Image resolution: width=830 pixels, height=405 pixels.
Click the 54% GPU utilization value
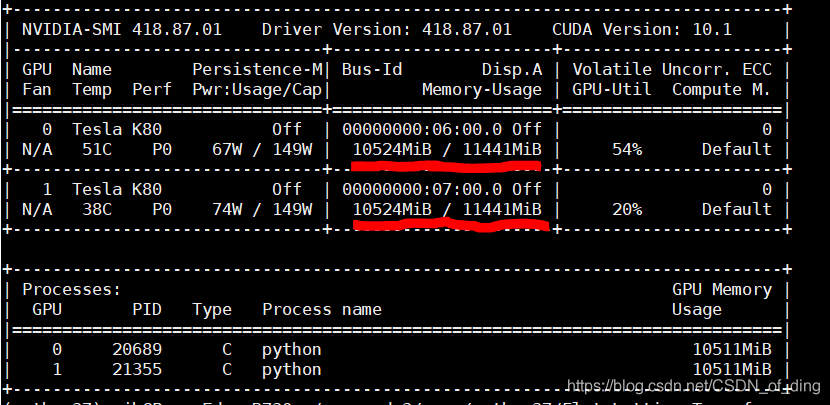pyautogui.click(x=627, y=150)
